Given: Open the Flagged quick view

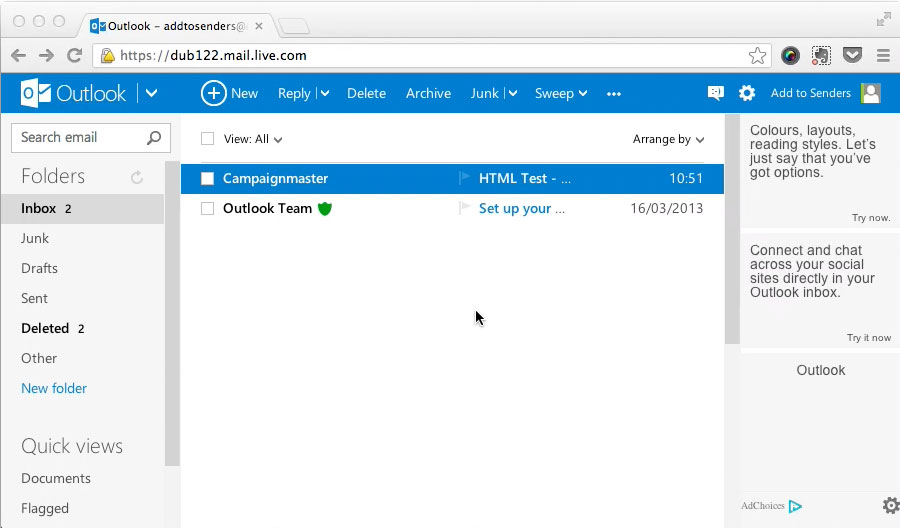Looking at the screenshot, I should pos(45,508).
